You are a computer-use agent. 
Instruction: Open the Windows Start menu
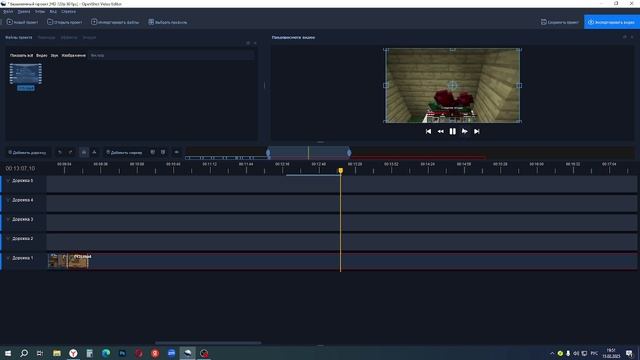pos(8,353)
